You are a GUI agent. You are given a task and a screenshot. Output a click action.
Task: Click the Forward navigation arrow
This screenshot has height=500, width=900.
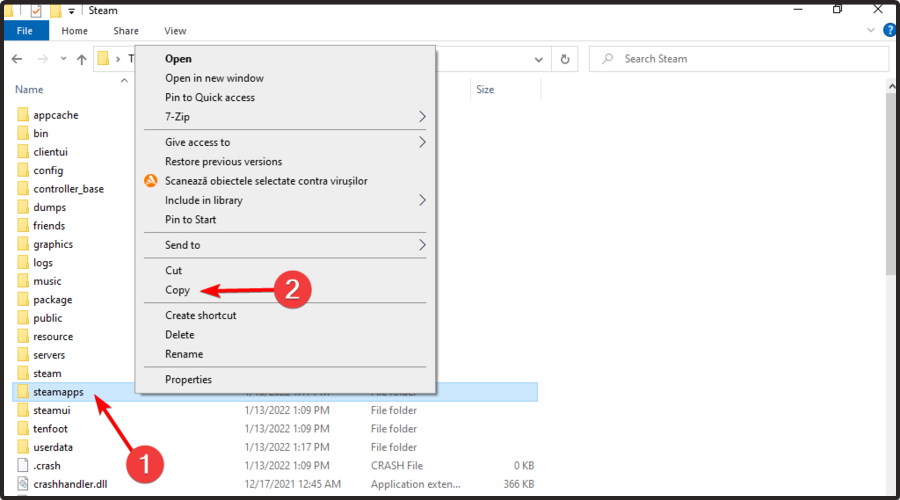click(42, 59)
